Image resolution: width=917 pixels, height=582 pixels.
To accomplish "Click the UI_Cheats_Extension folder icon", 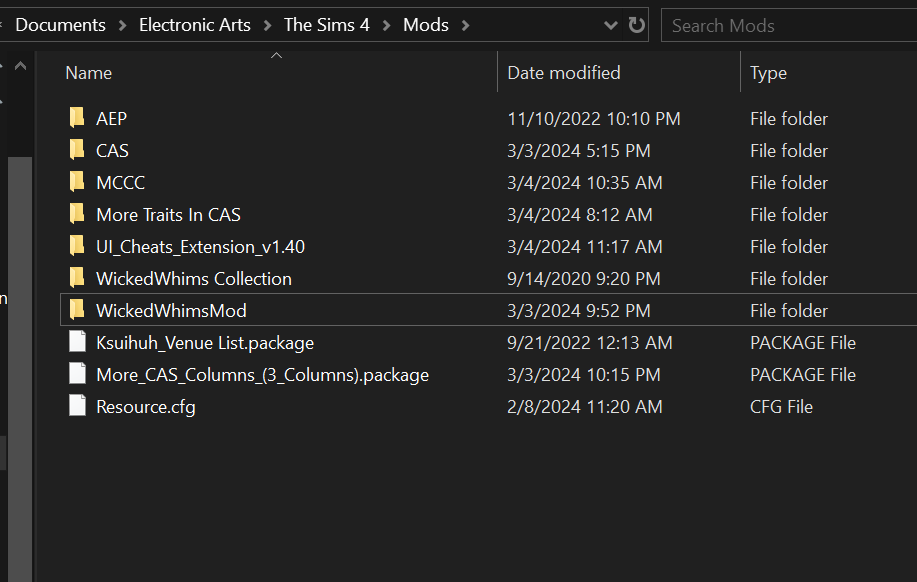I will (x=77, y=246).
